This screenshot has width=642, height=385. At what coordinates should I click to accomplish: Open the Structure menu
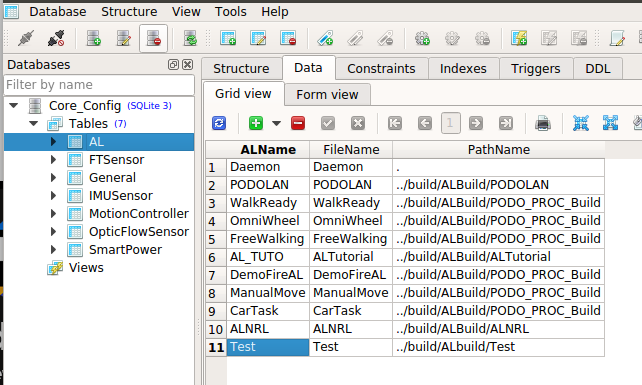pyautogui.click(x=129, y=11)
